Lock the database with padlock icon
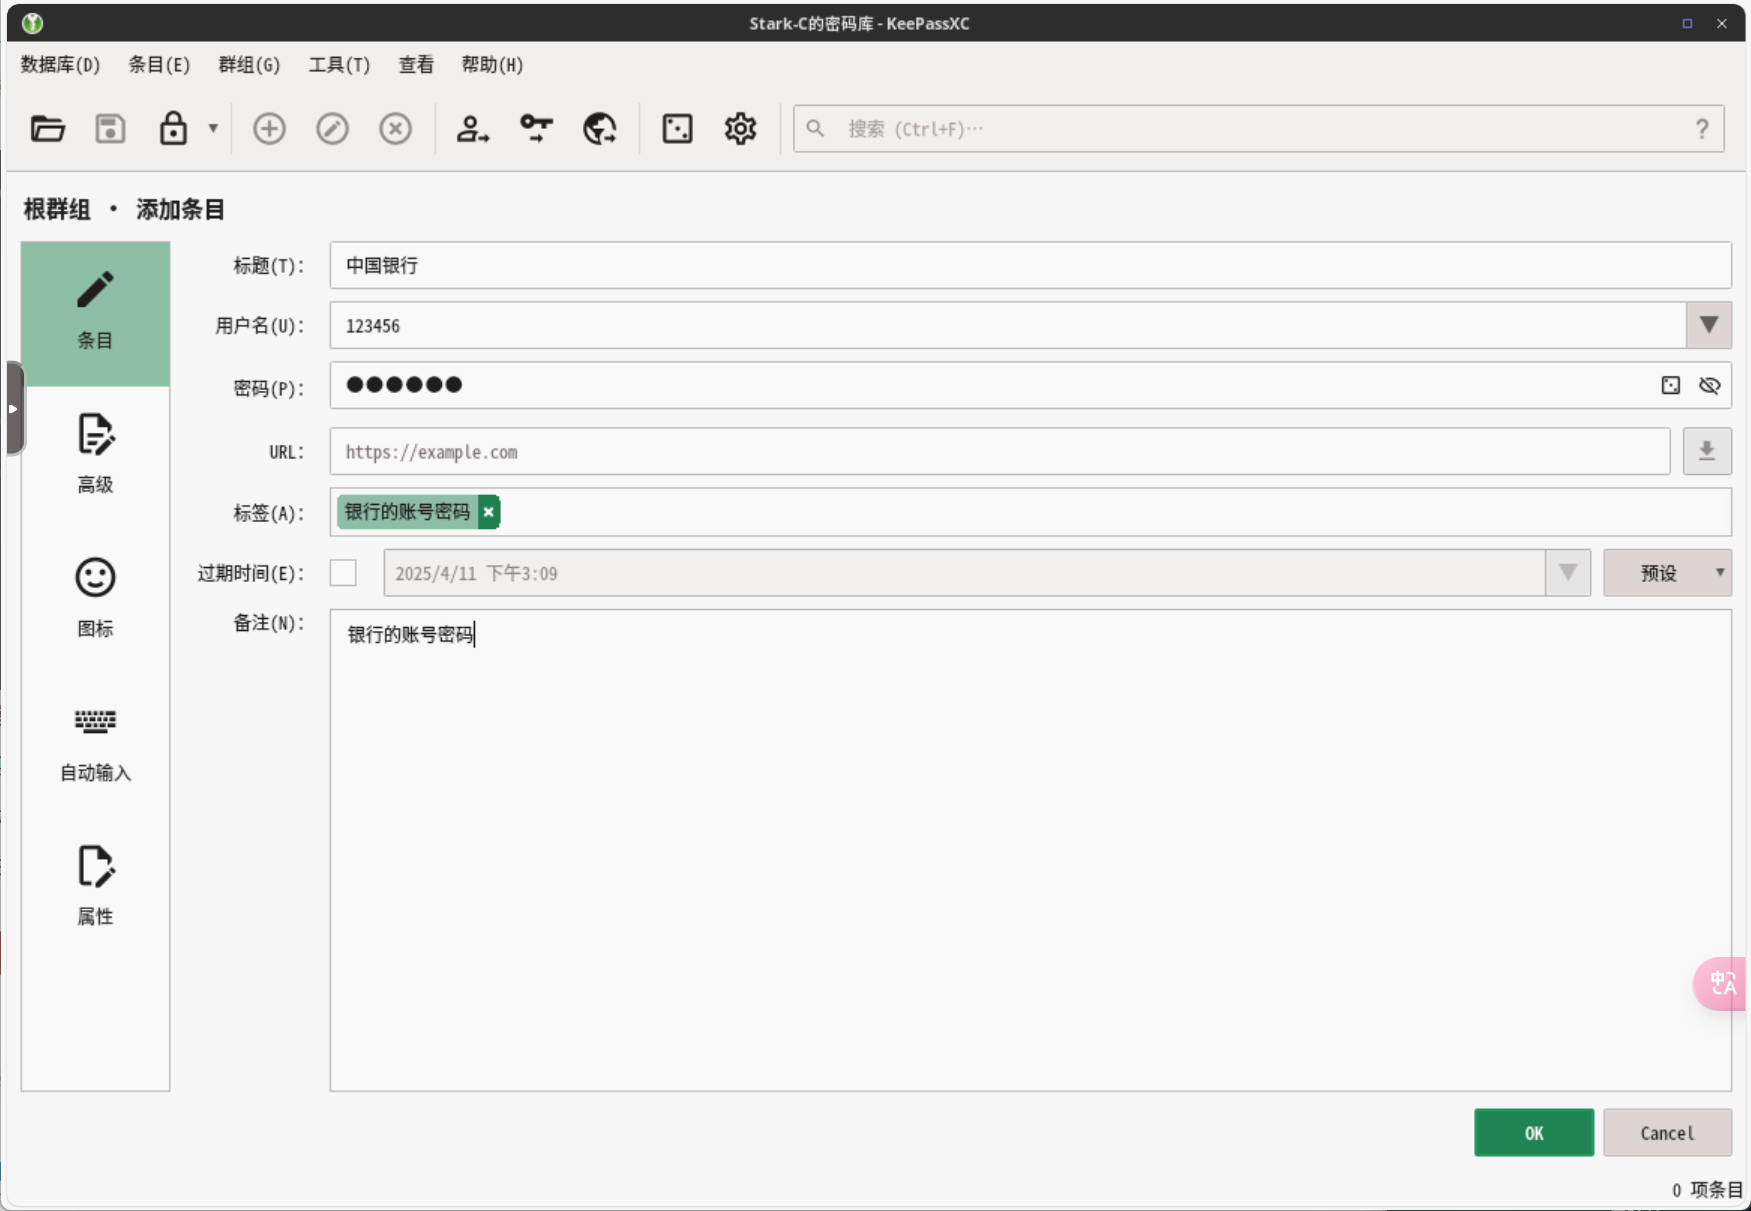 point(173,129)
